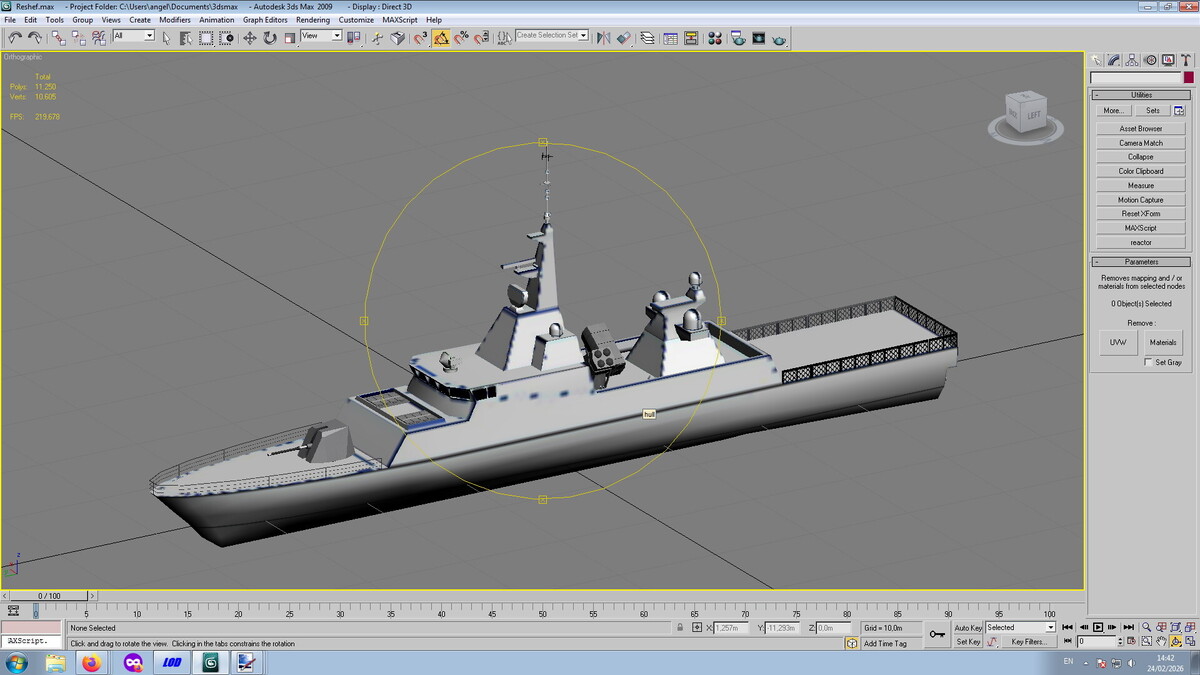
Task: Select the Pan View hand icon
Action: [1160, 642]
